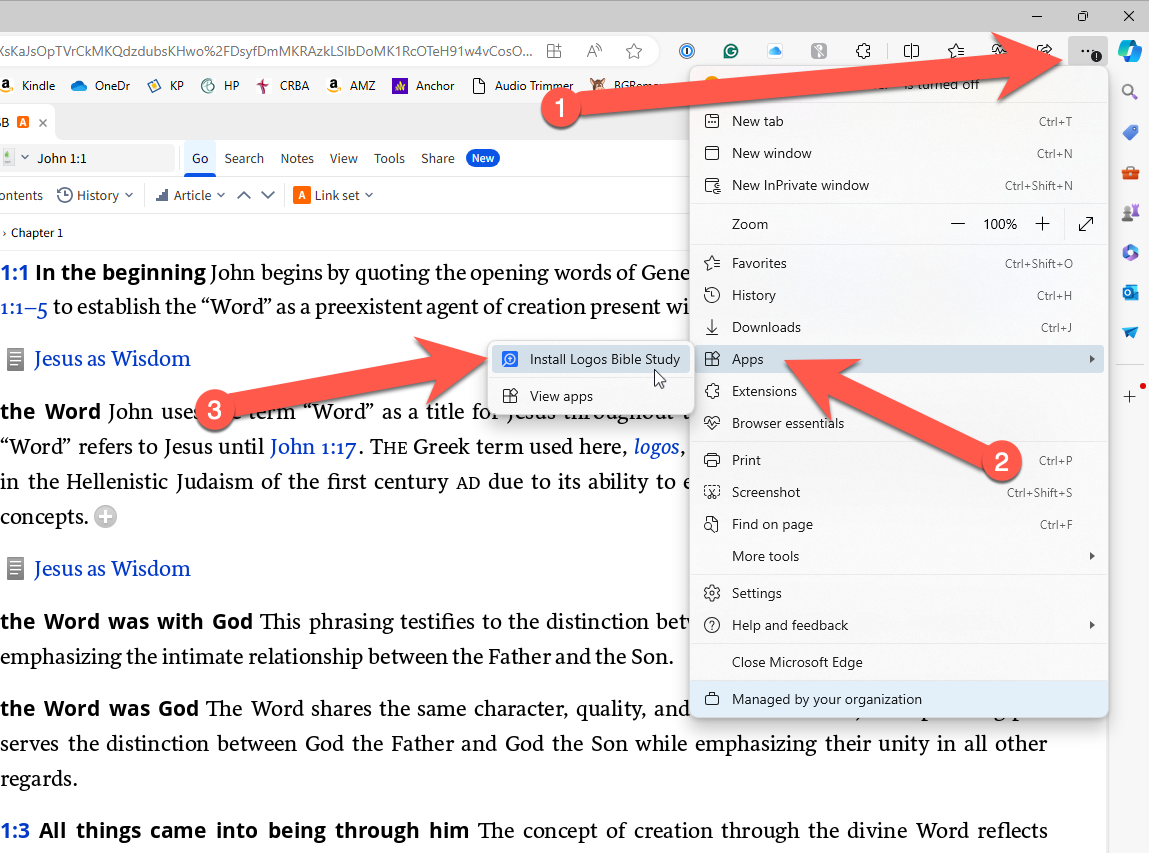Select Find on page
This screenshot has height=853, width=1149.
[x=899, y=525]
